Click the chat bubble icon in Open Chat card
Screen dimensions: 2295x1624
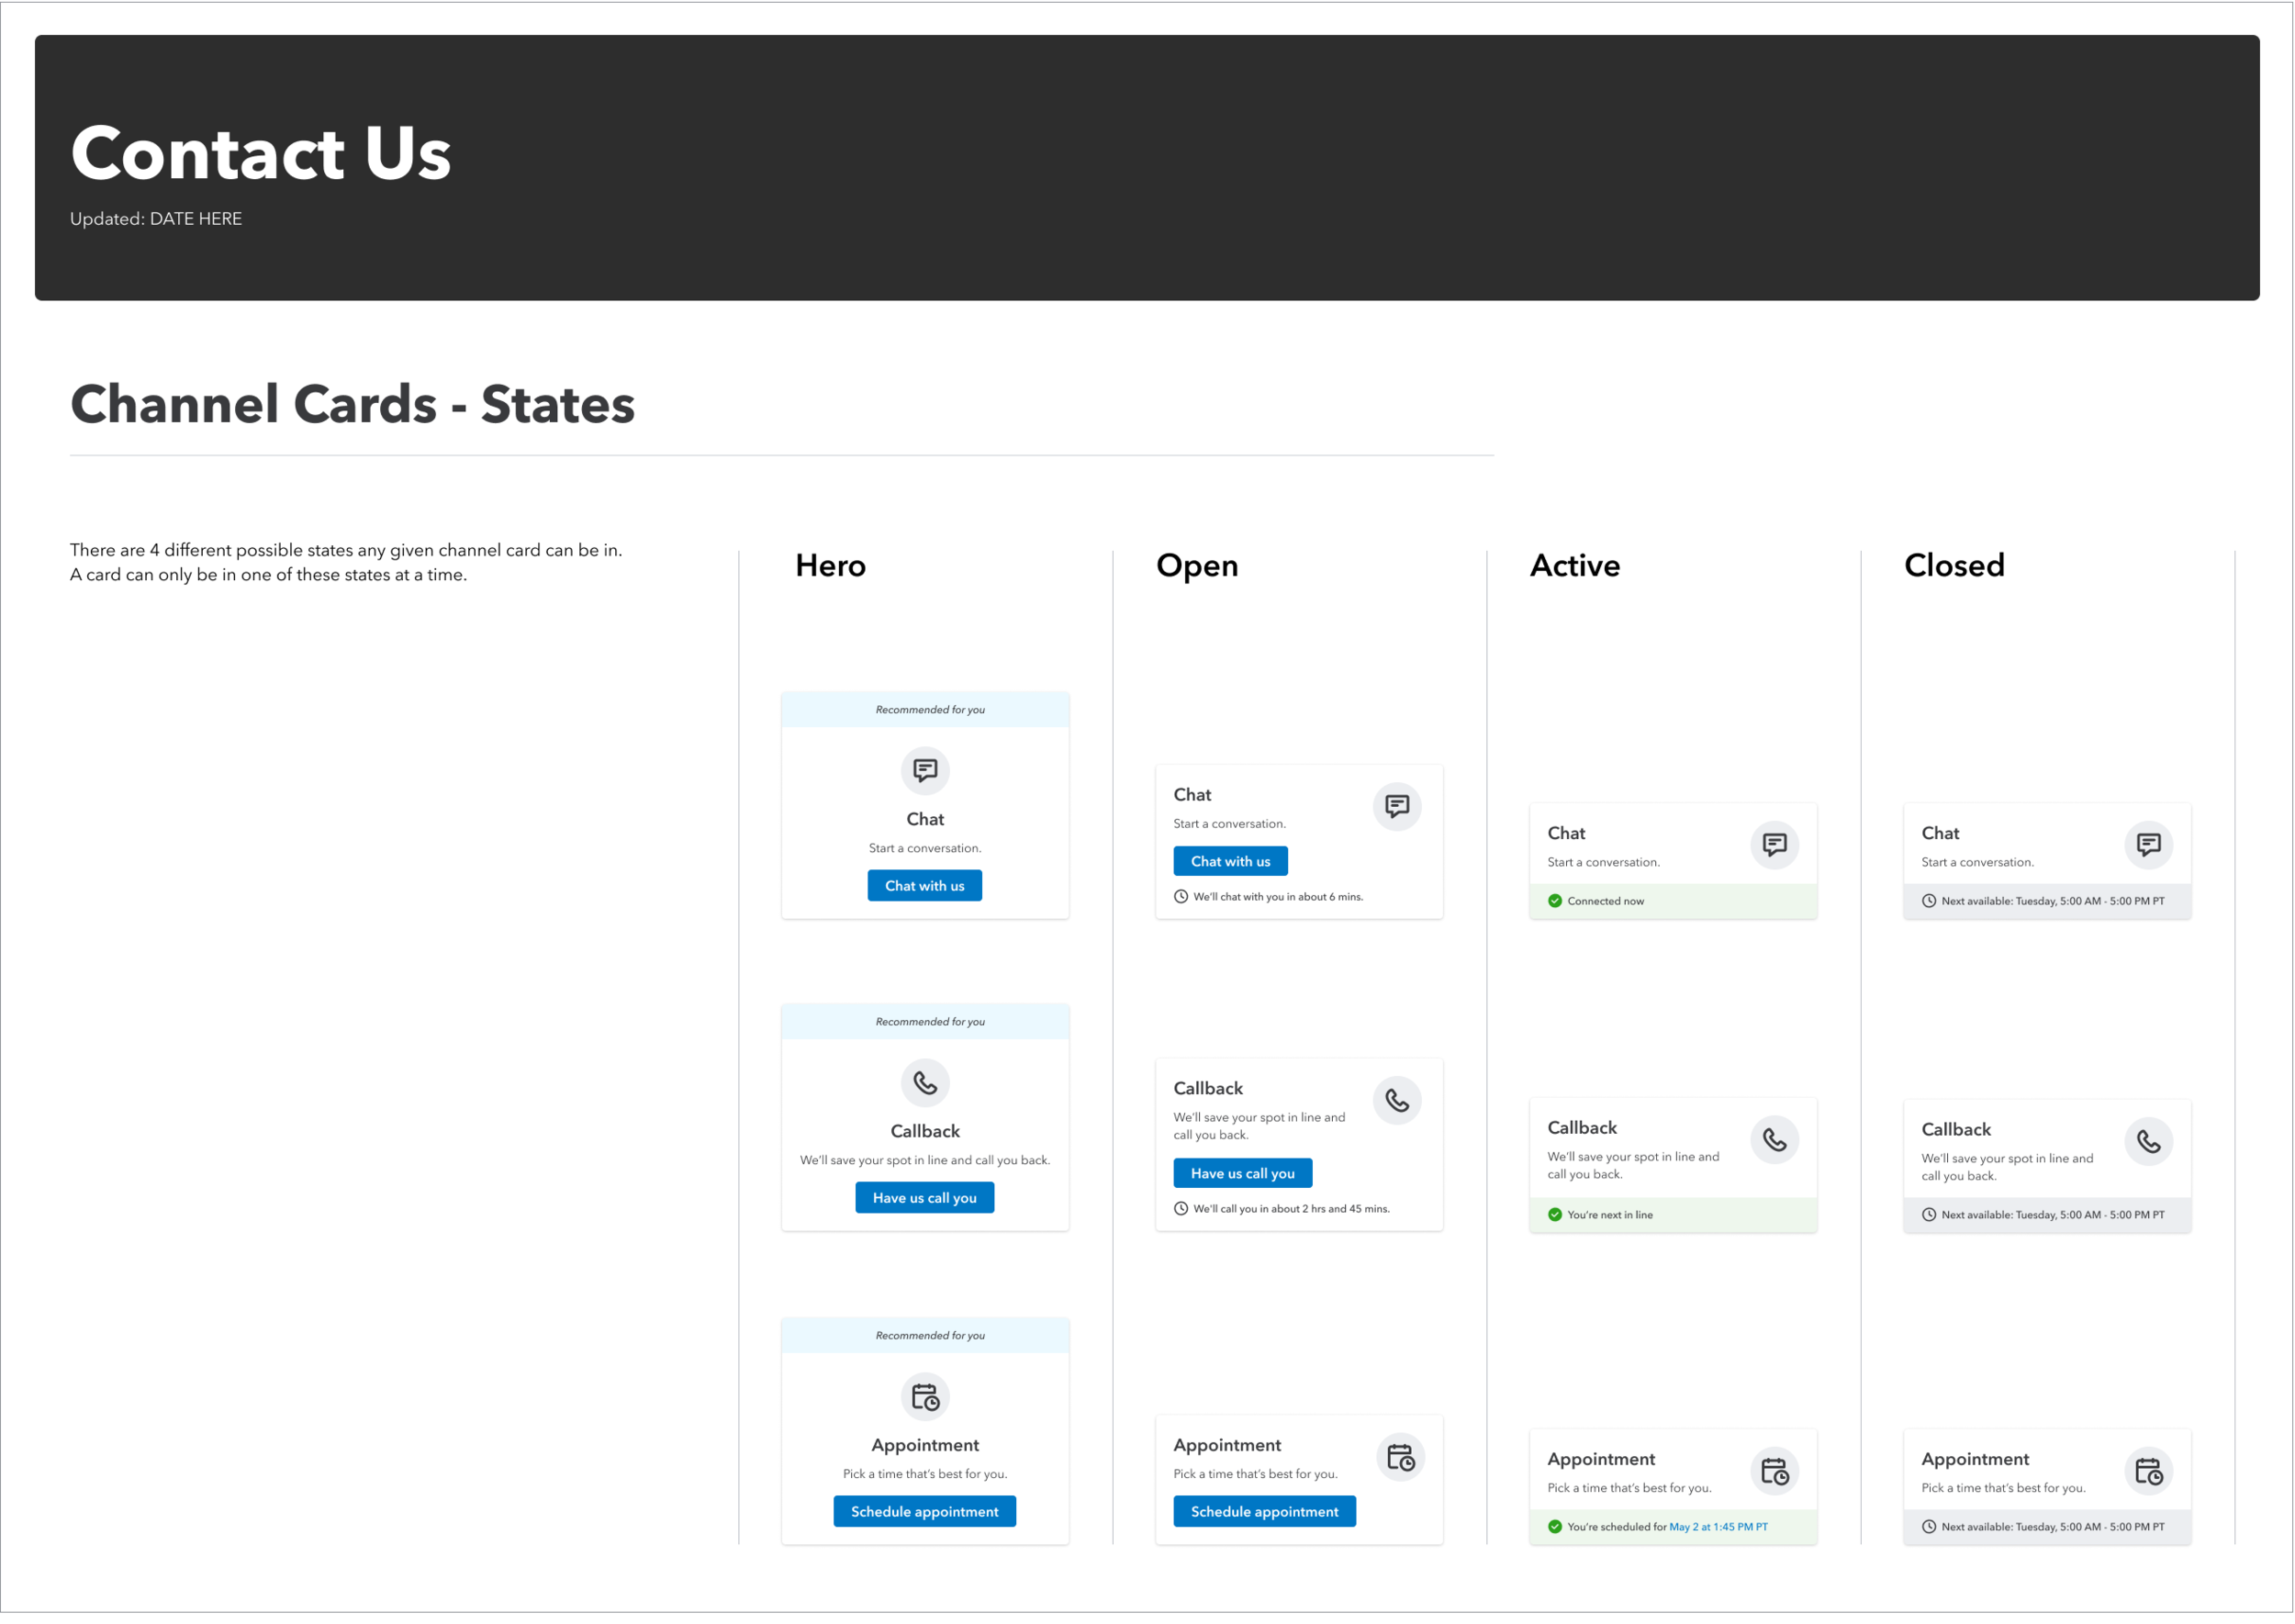(1397, 806)
